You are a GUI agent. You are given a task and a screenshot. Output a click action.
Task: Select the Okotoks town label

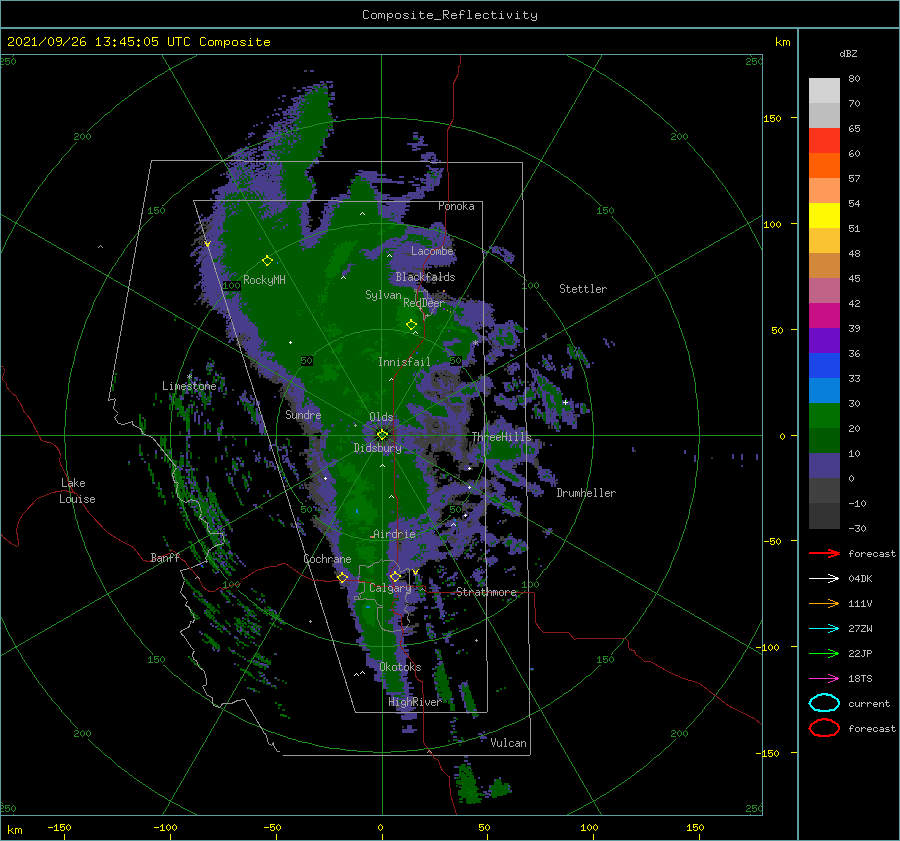coord(400,667)
